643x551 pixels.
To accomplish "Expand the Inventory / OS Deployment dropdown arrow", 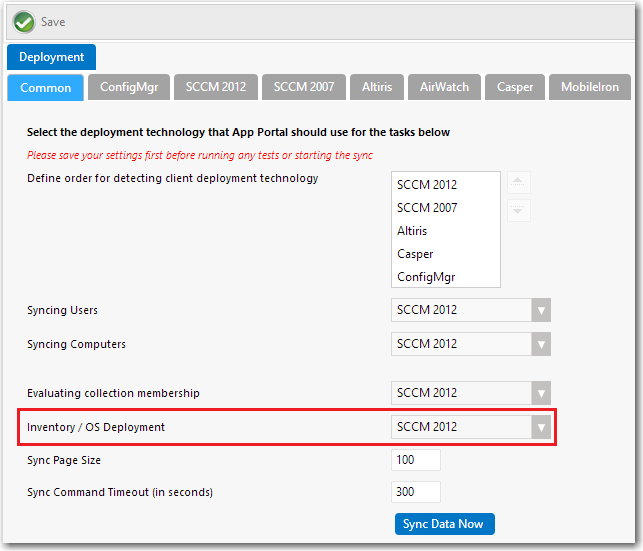I will (x=541, y=428).
